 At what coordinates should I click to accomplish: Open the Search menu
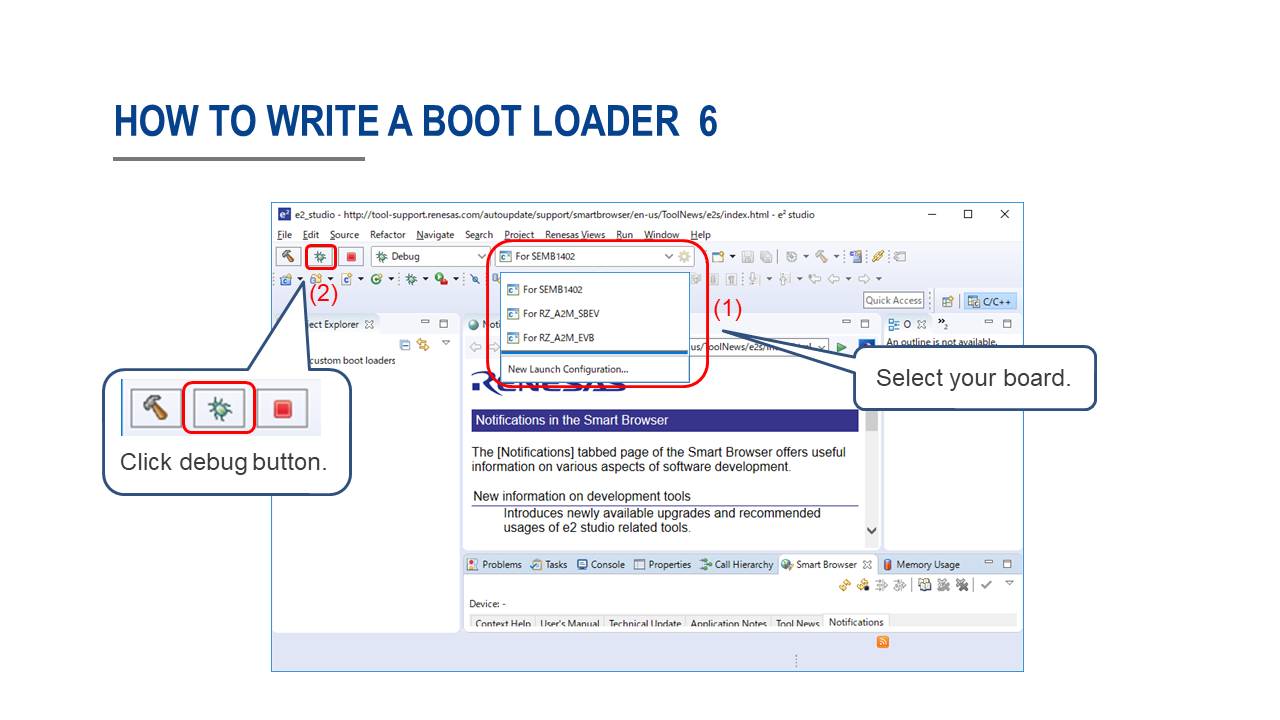[x=479, y=235]
